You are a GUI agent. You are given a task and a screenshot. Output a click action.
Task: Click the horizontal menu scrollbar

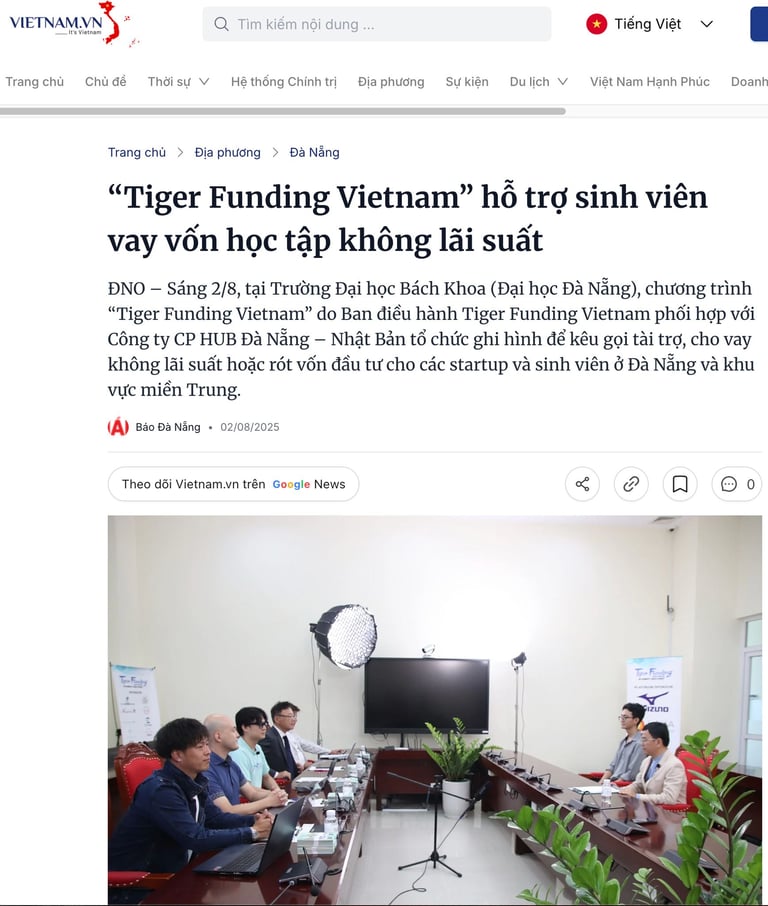point(283,112)
